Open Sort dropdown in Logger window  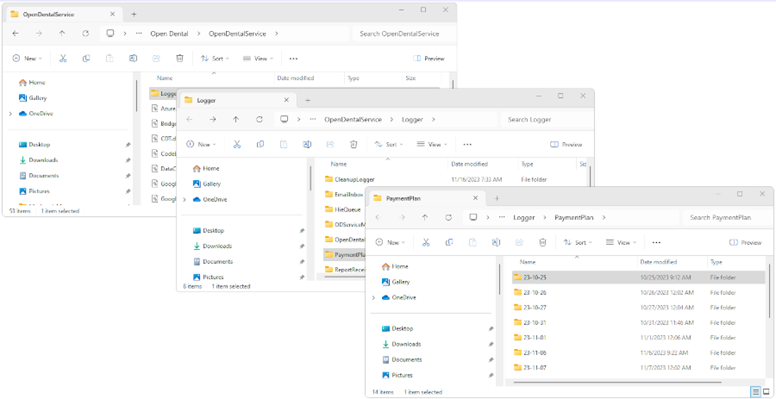(x=388, y=145)
